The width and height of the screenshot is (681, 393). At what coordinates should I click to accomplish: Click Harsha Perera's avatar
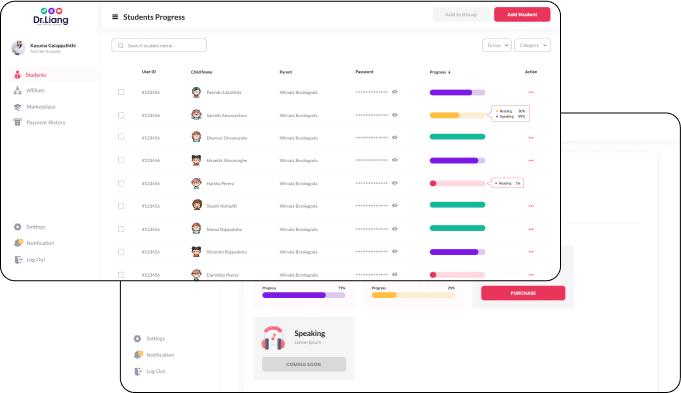(x=196, y=183)
